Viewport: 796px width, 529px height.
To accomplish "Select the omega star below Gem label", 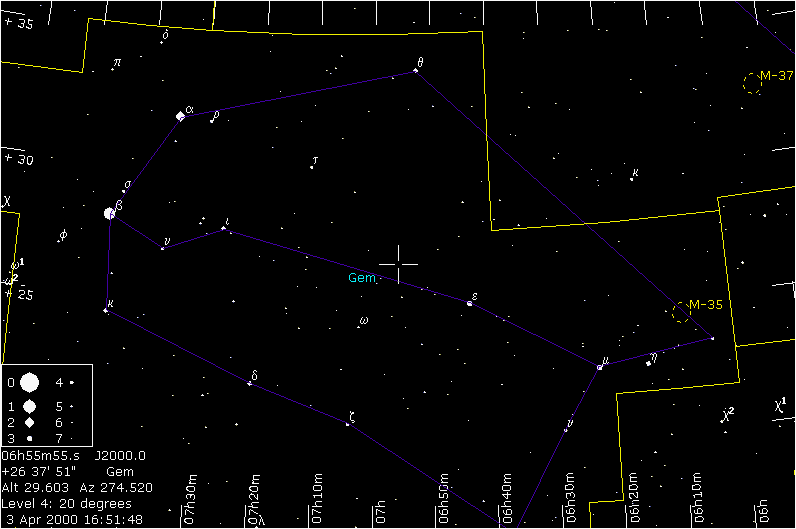I will (x=361, y=325).
